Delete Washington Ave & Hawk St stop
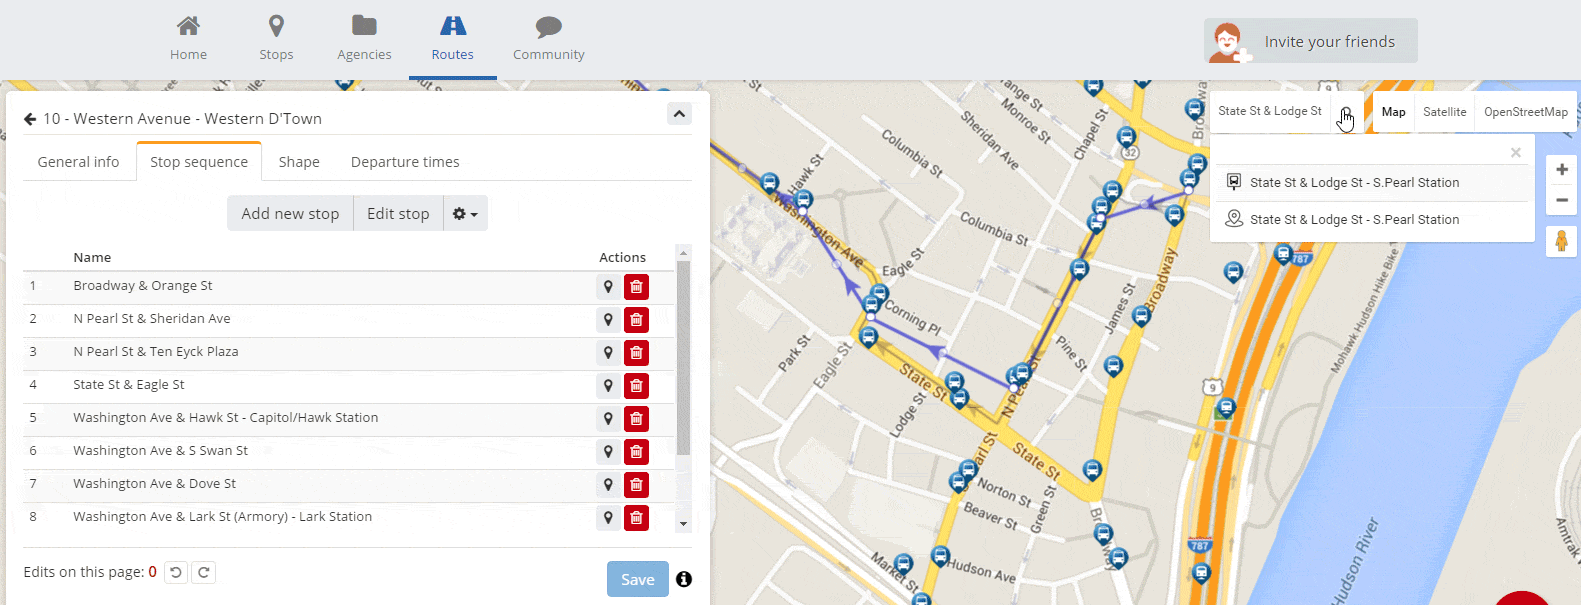Viewport: 1581px width, 605px height. (x=636, y=419)
